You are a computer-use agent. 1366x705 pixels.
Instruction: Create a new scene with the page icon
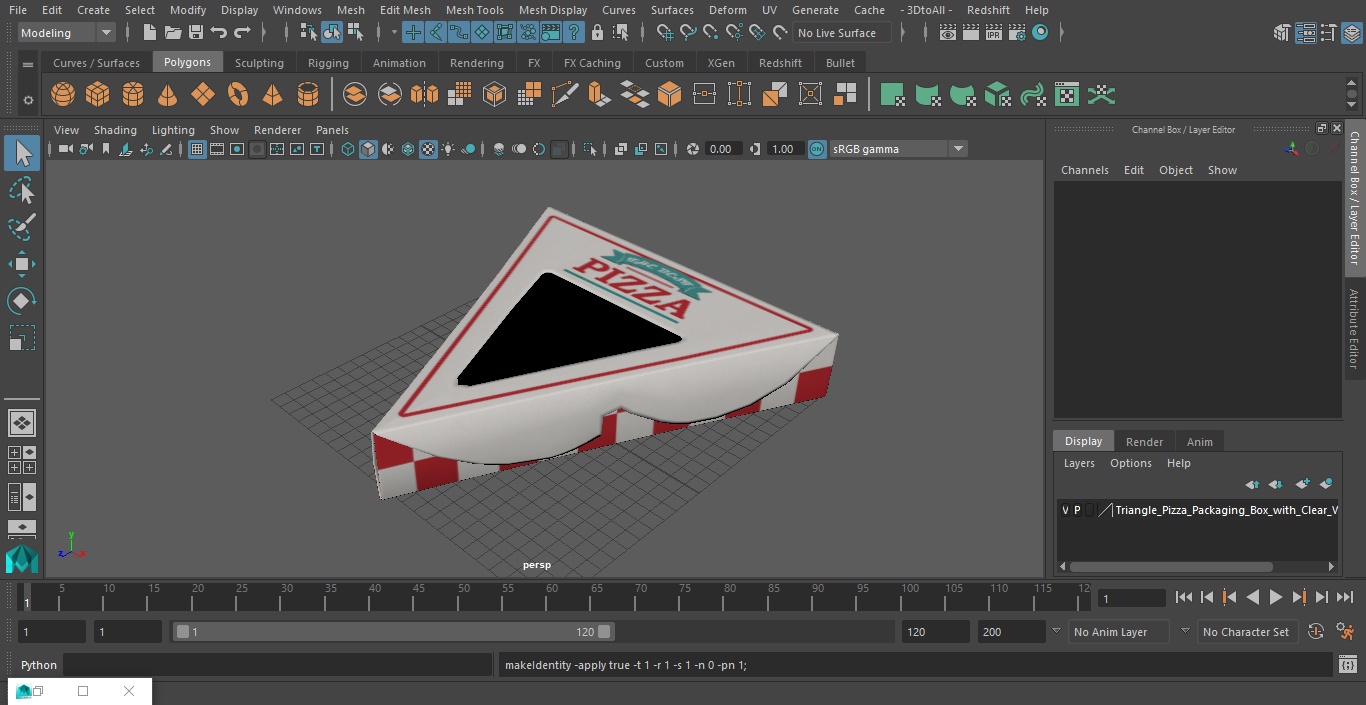click(x=149, y=33)
